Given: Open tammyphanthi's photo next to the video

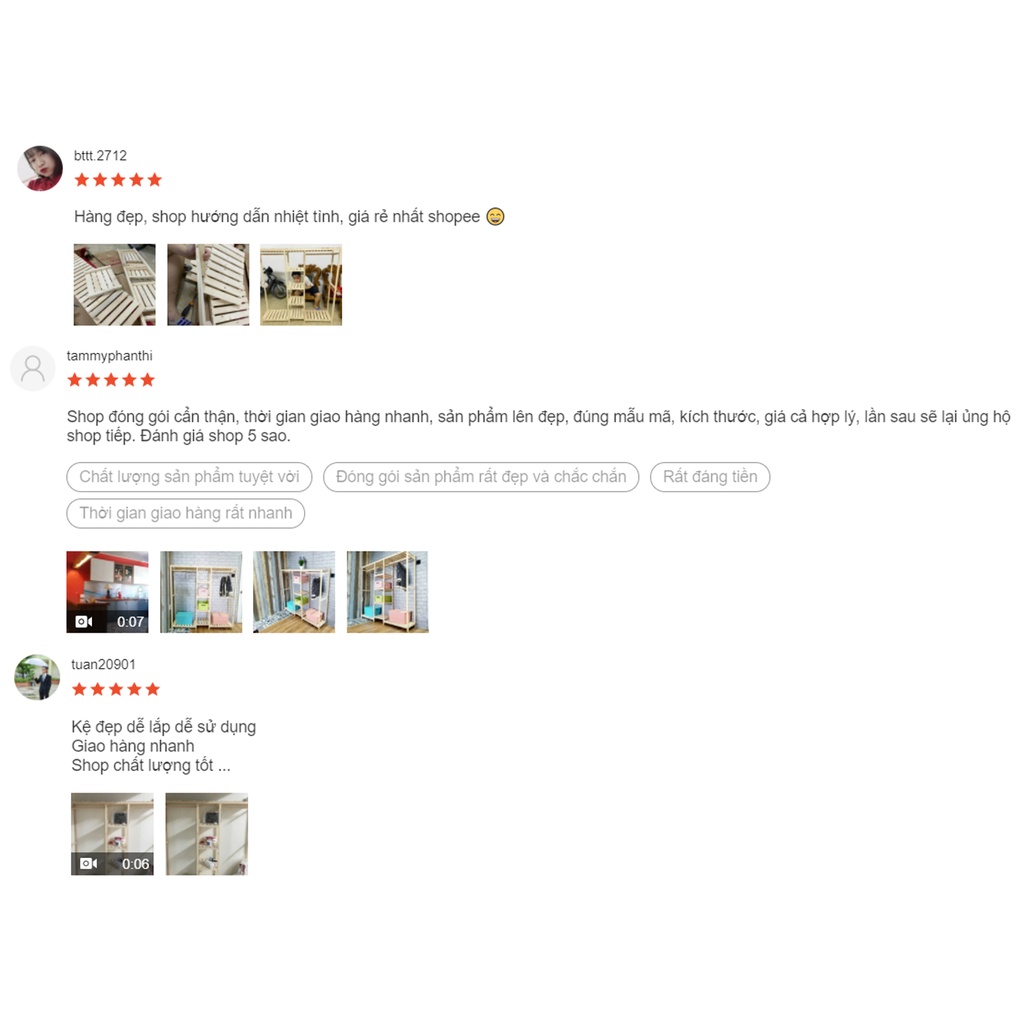Looking at the screenshot, I should coord(201,592).
